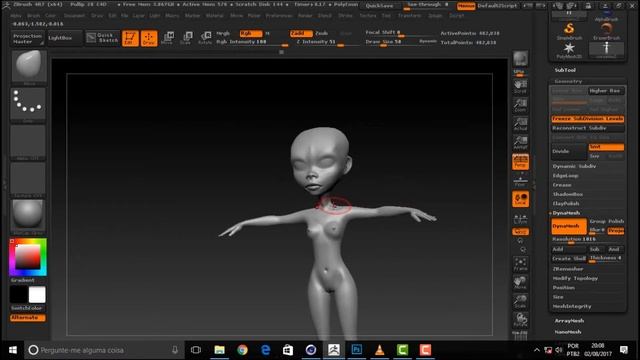Open the MatCap material sphere selector

(28, 216)
